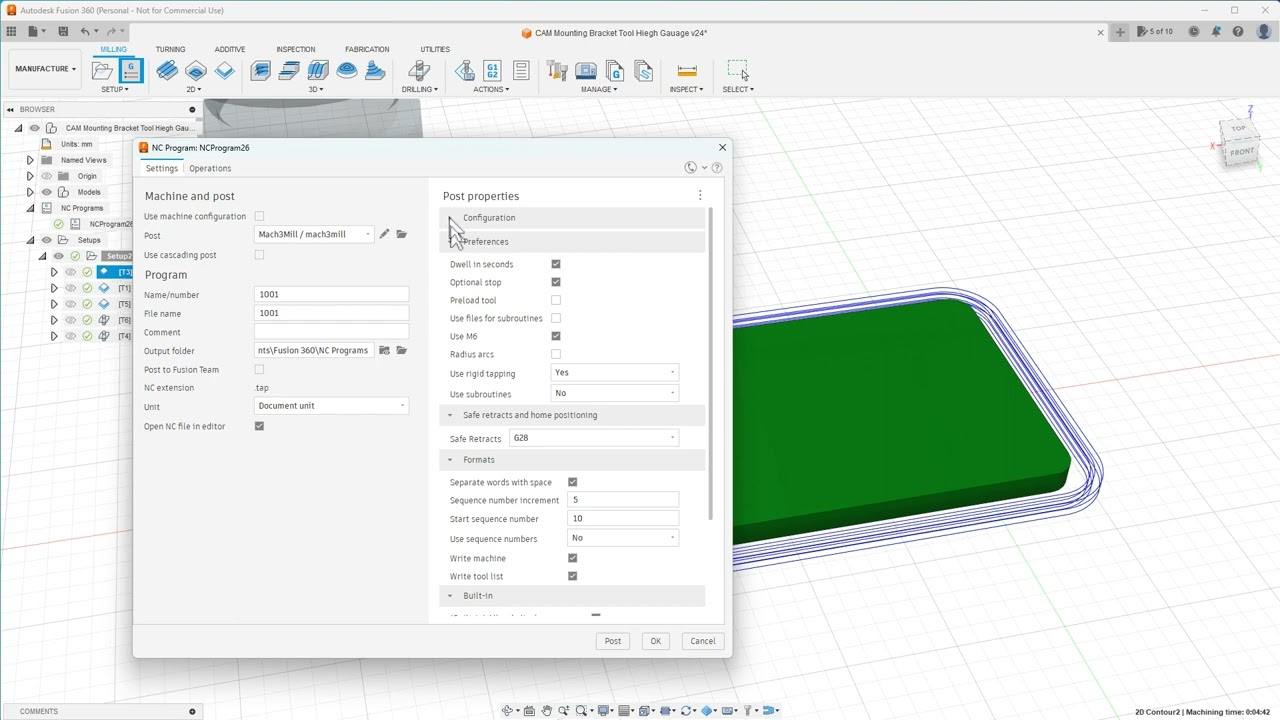Toggle Dwell in seconds checkbox
Viewport: 1280px width, 720px height.
click(556, 264)
